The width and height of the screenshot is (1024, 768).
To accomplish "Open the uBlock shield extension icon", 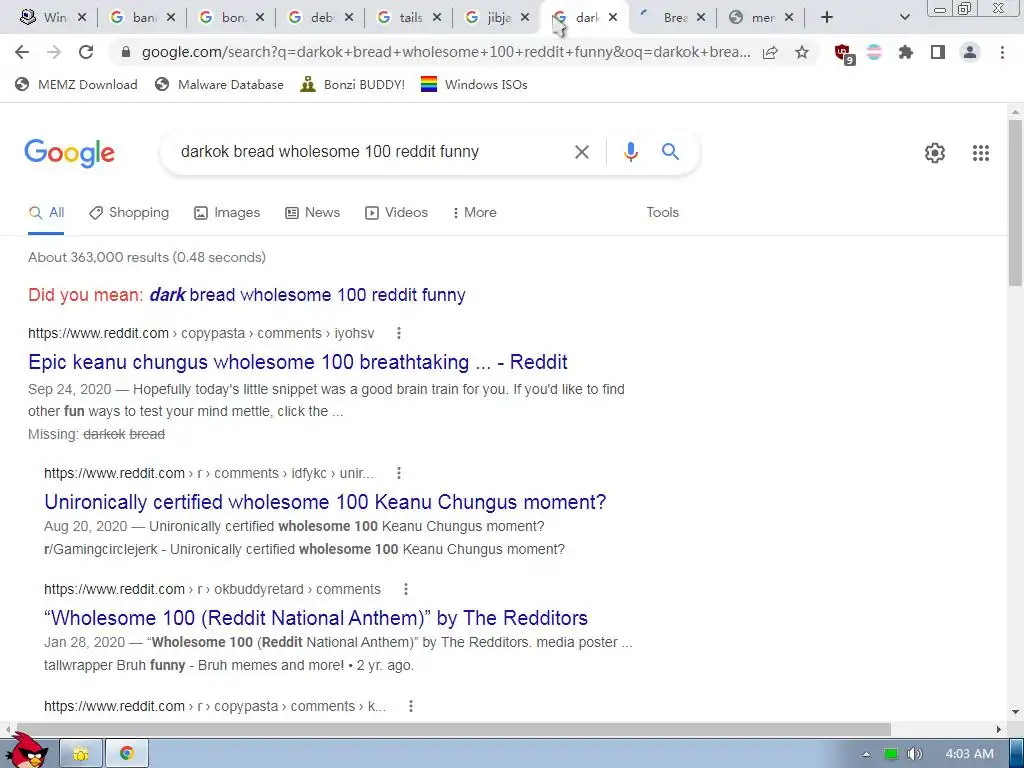I will pos(844,54).
